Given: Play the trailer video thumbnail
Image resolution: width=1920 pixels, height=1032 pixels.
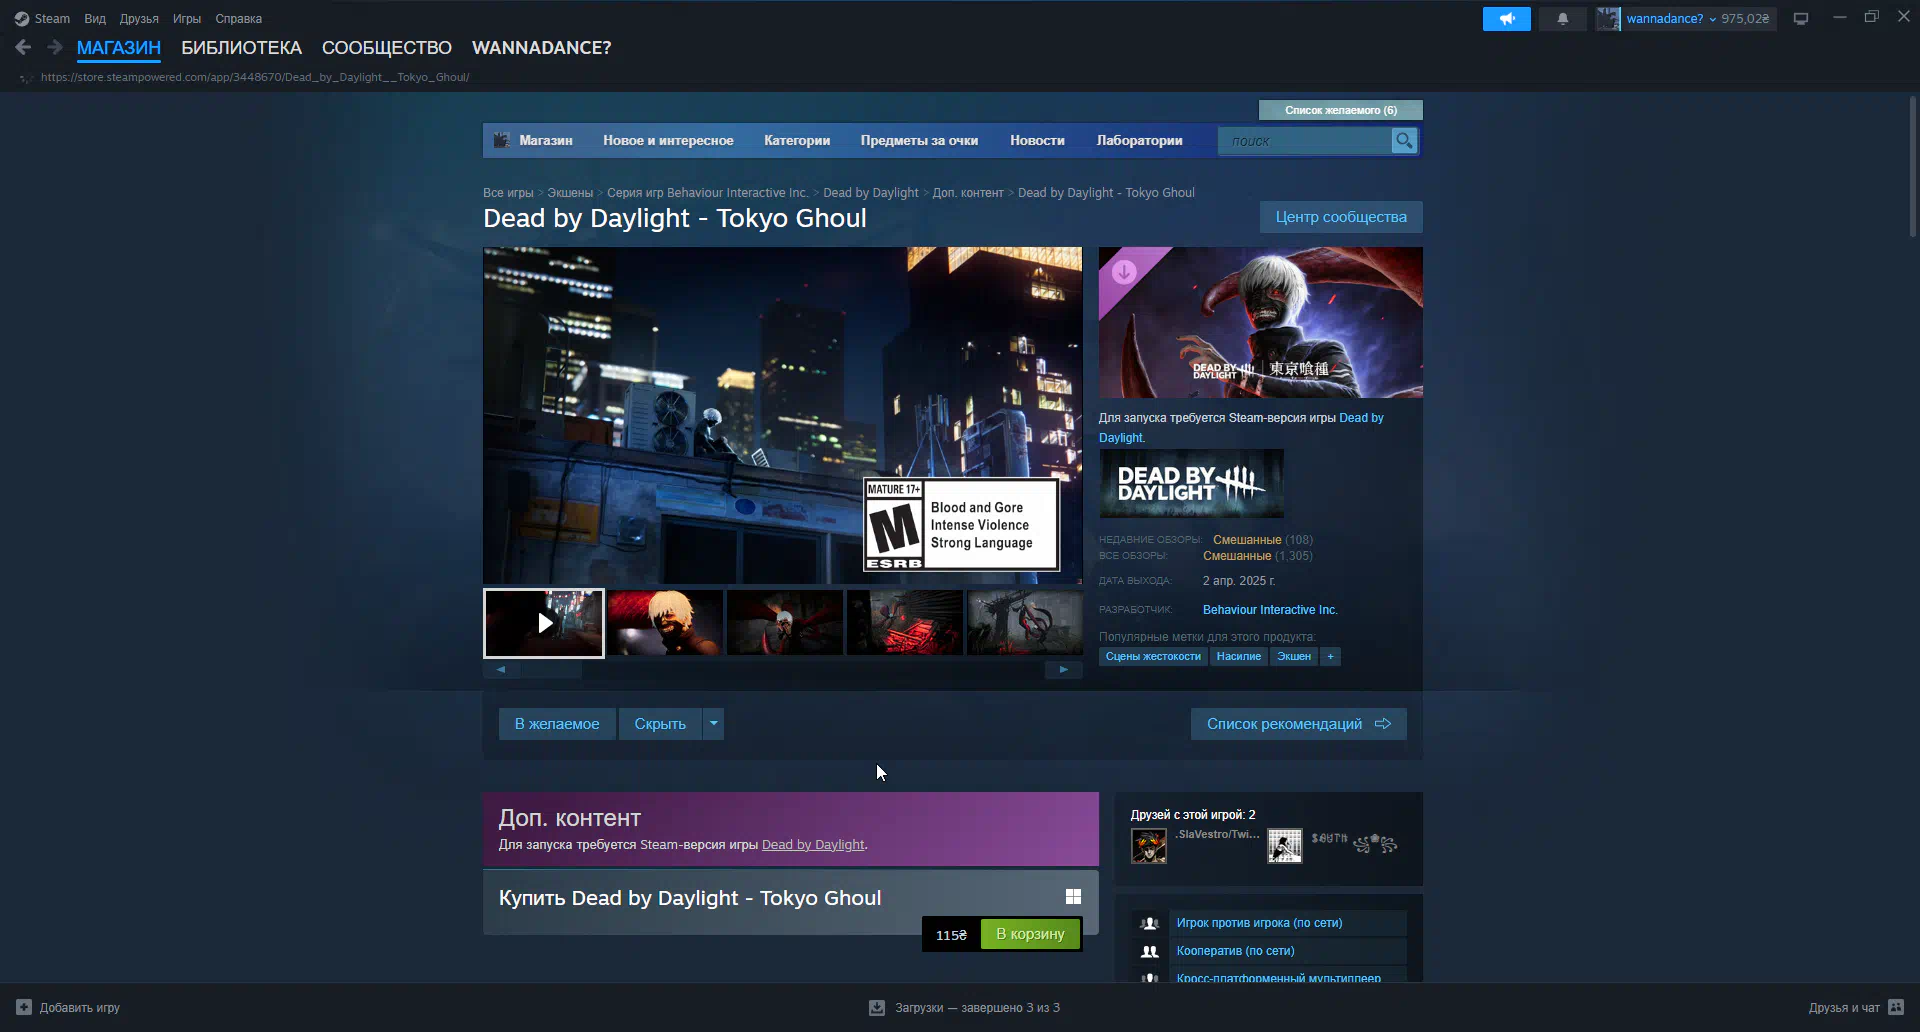Looking at the screenshot, I should point(544,623).
